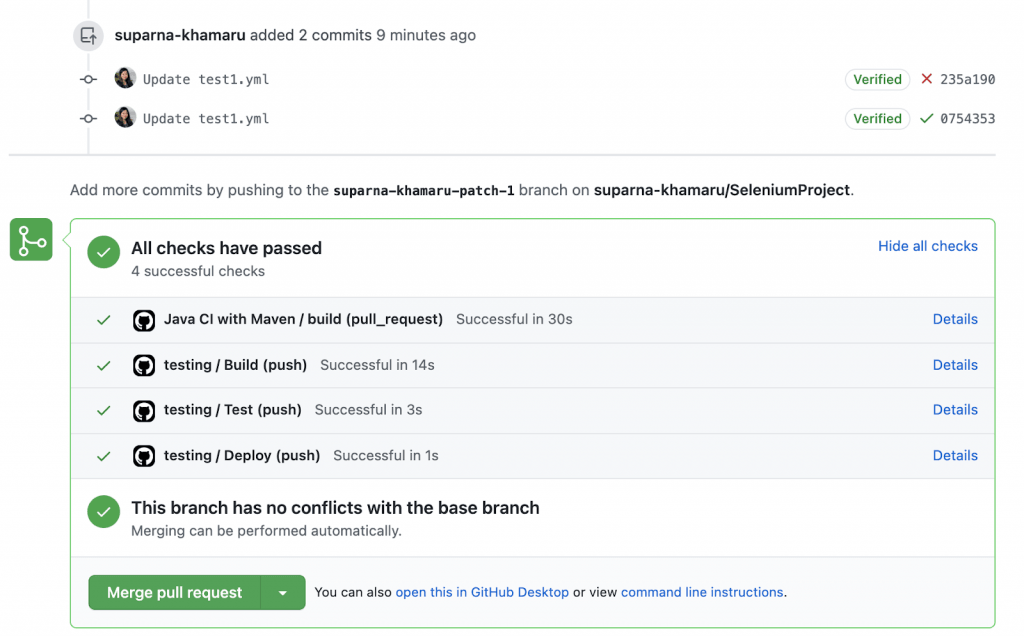View command line instructions link
The width and height of the screenshot is (1024, 636).
[701, 592]
